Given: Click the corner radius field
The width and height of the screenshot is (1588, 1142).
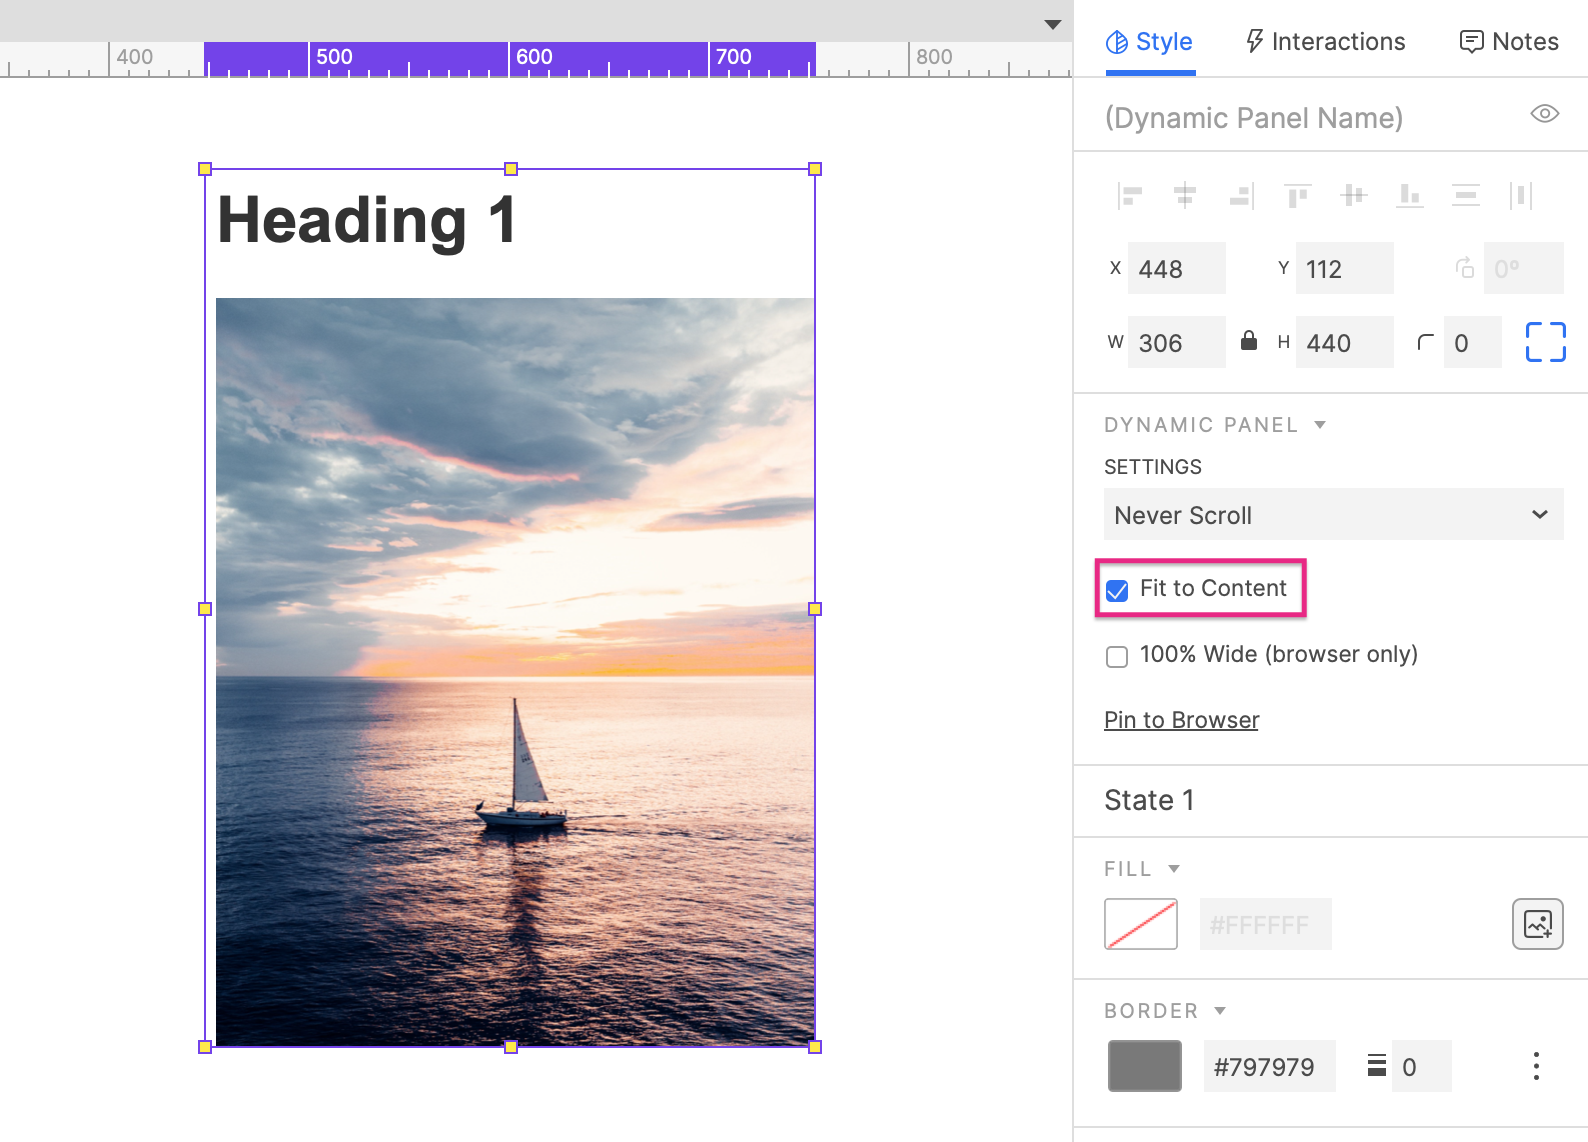Looking at the screenshot, I should tap(1472, 342).
